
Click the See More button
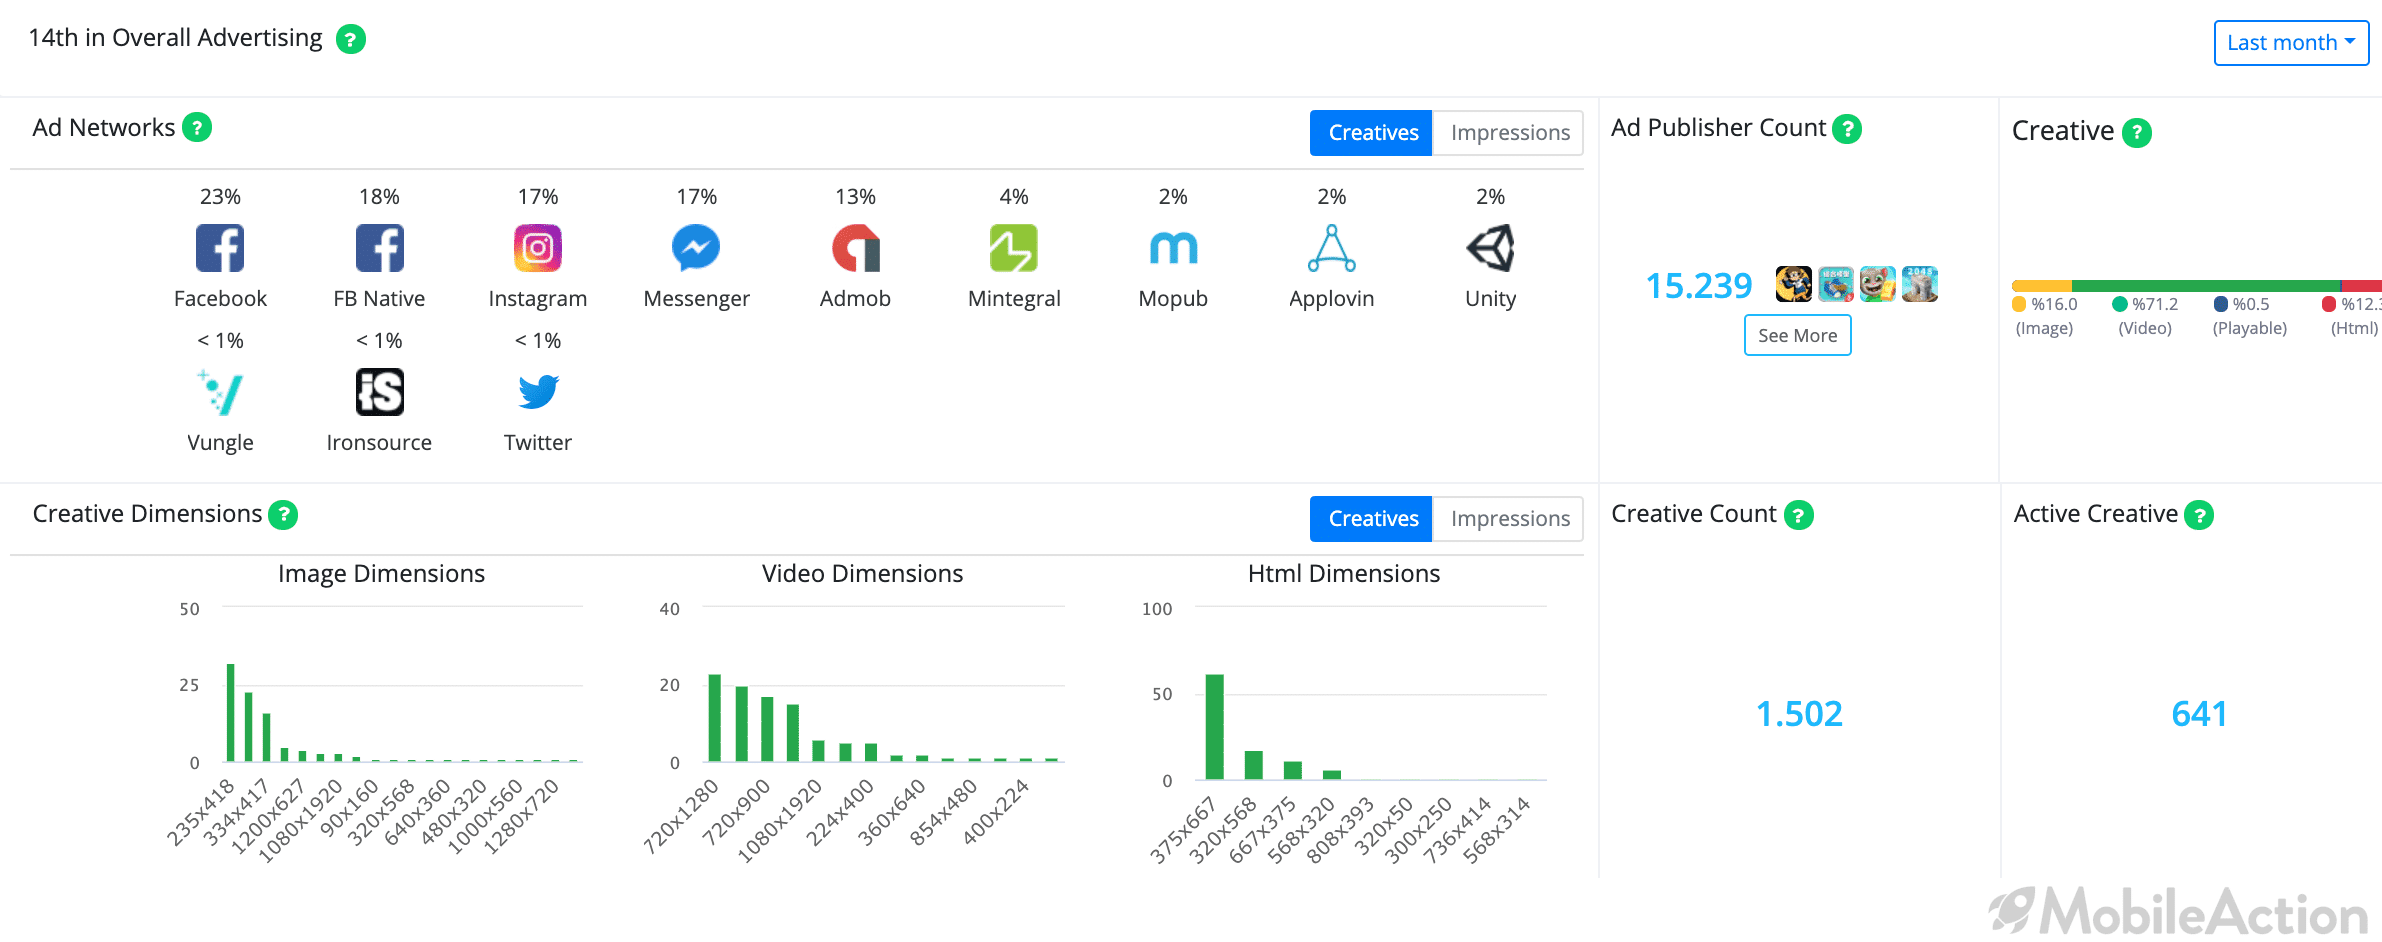click(x=1797, y=335)
